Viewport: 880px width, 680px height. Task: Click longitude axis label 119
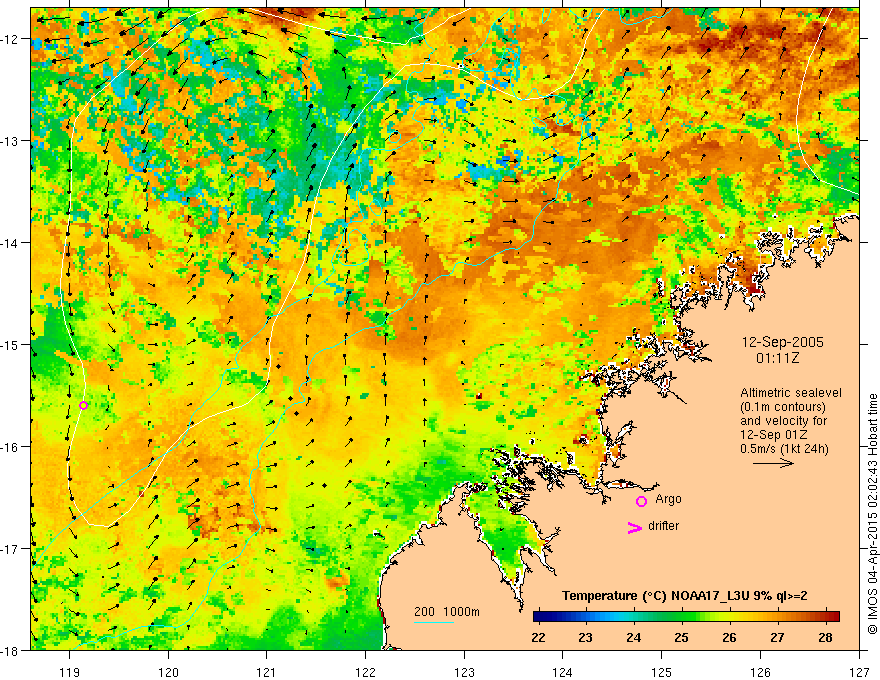pyautogui.click(x=70, y=672)
